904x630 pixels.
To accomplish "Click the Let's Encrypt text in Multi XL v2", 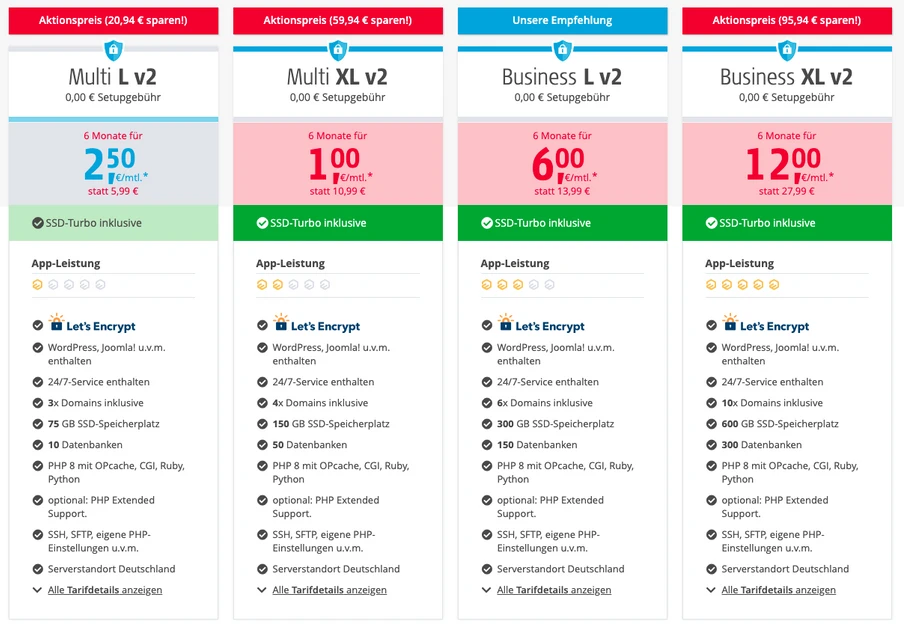I will click(x=325, y=326).
